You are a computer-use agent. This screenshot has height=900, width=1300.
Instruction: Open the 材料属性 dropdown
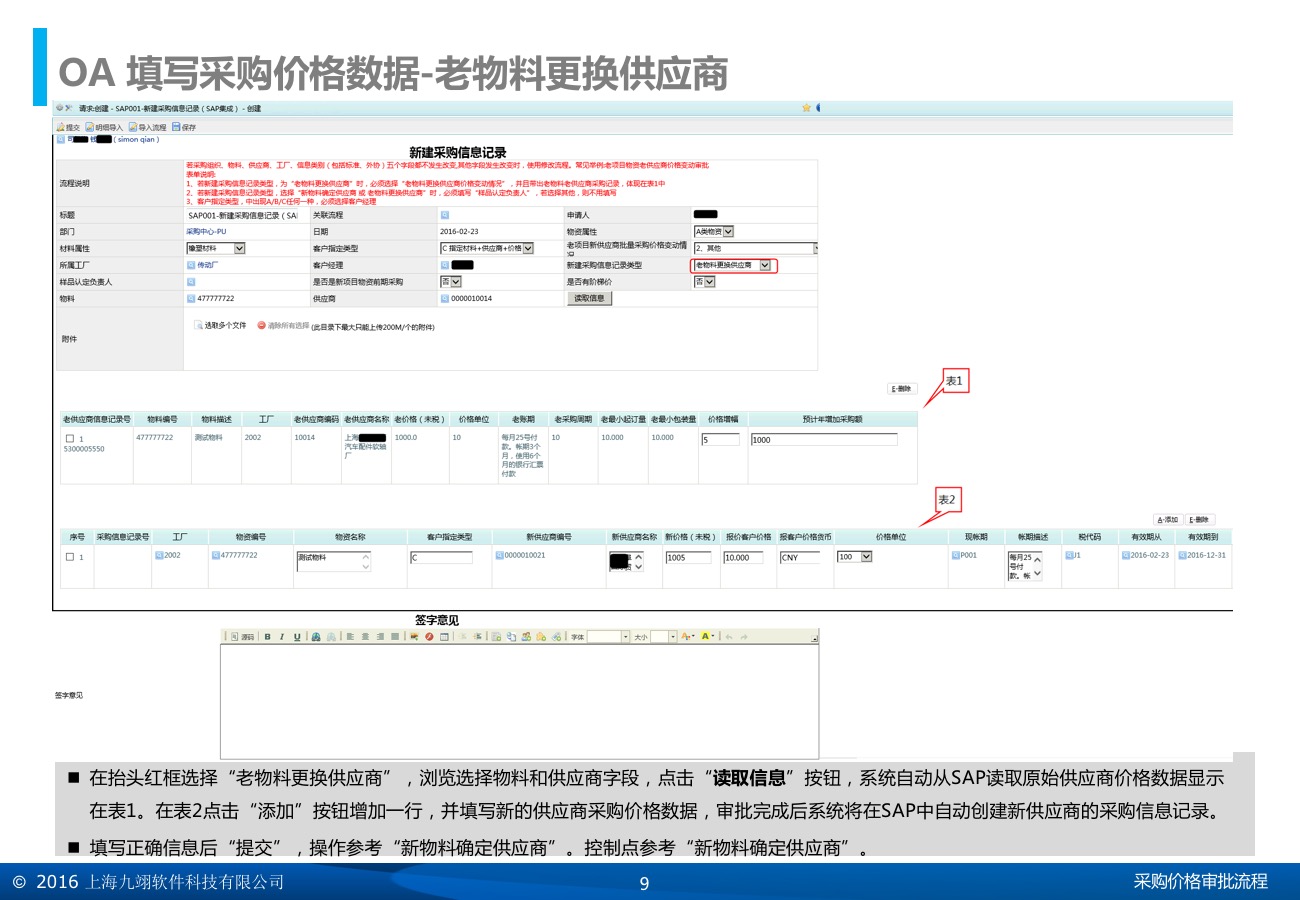239,248
